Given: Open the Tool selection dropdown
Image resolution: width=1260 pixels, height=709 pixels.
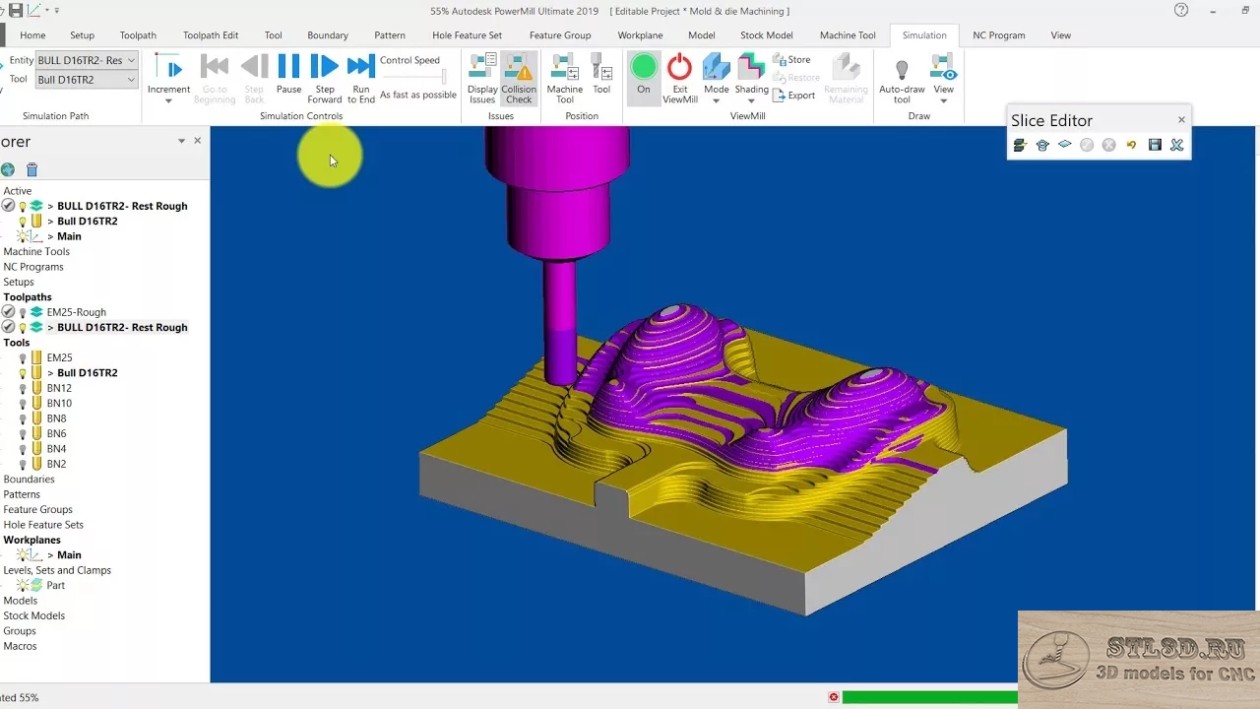Looking at the screenshot, I should (131, 80).
